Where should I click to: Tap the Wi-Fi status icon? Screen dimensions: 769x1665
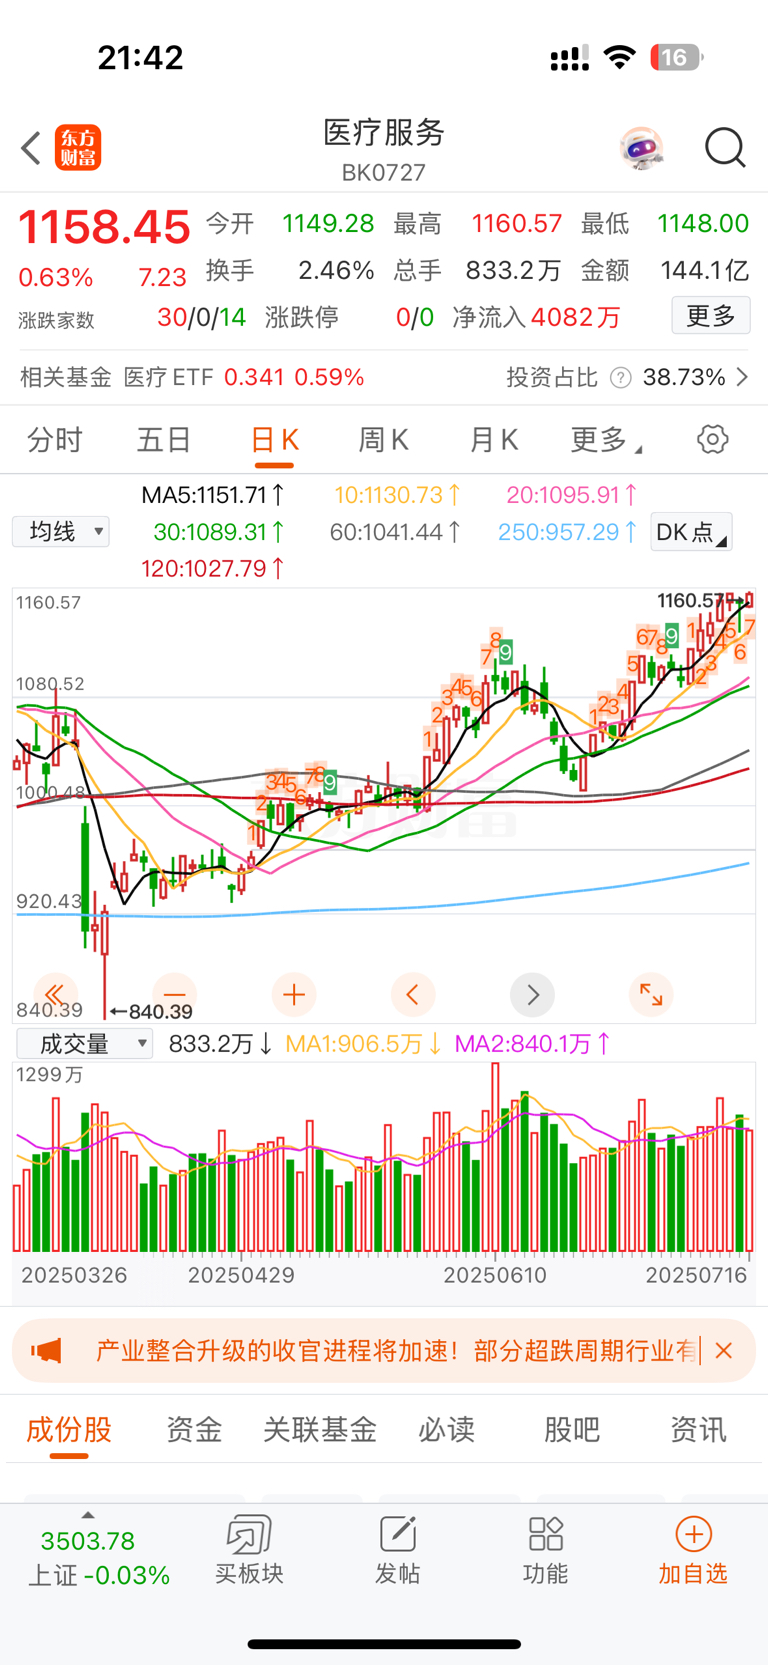click(620, 57)
